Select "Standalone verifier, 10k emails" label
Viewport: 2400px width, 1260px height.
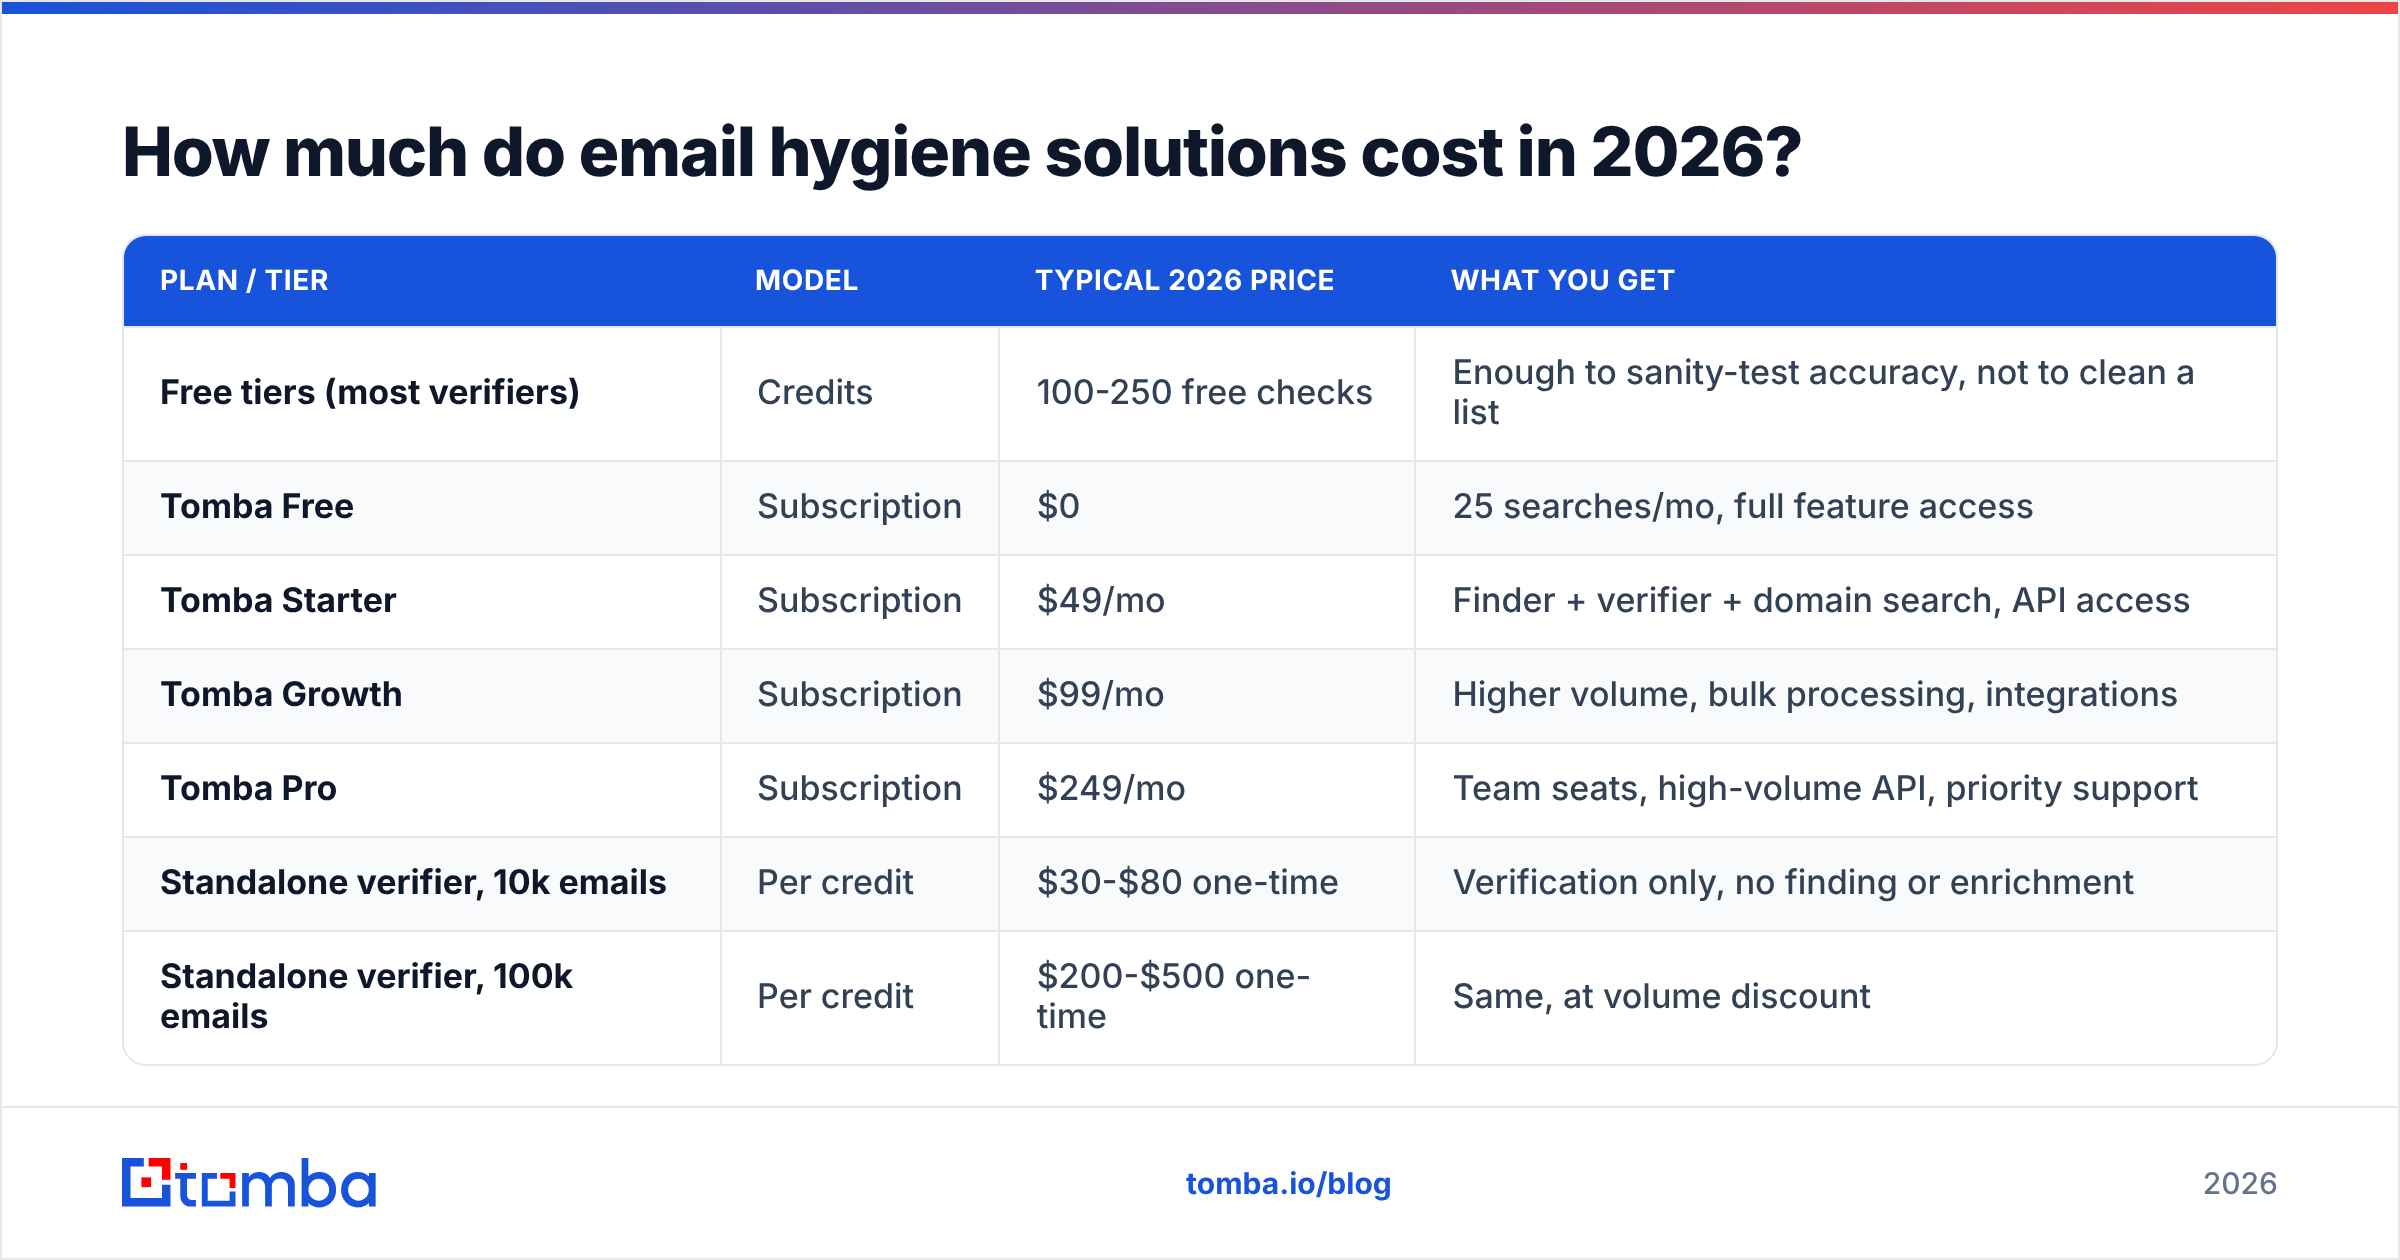tap(413, 882)
